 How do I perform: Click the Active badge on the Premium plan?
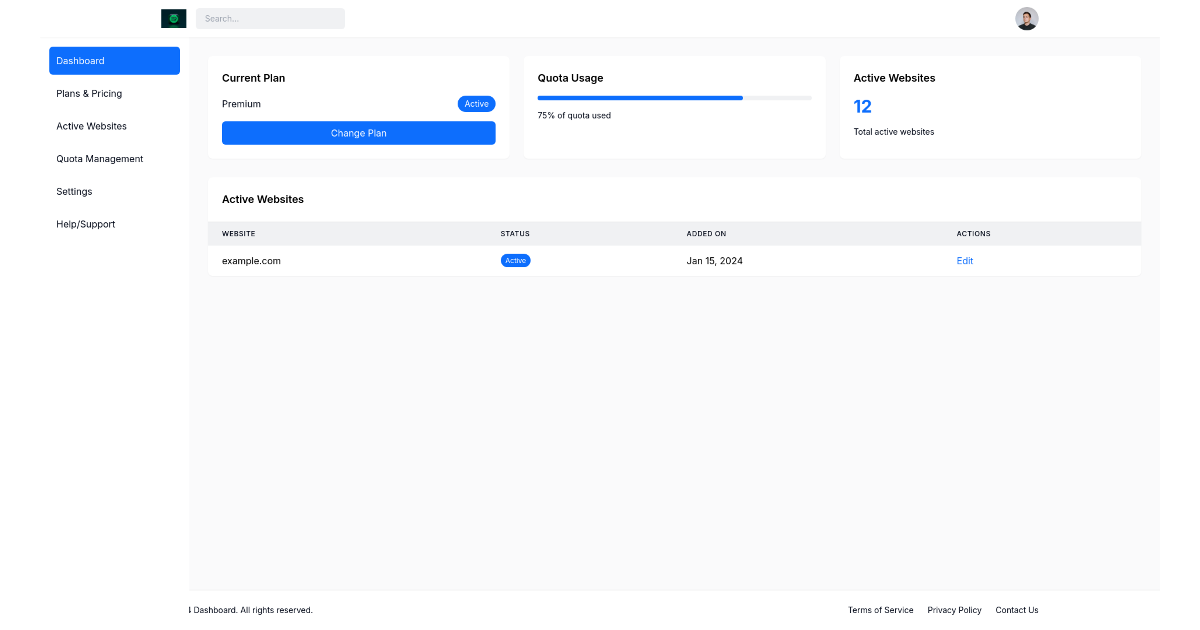[476, 103]
